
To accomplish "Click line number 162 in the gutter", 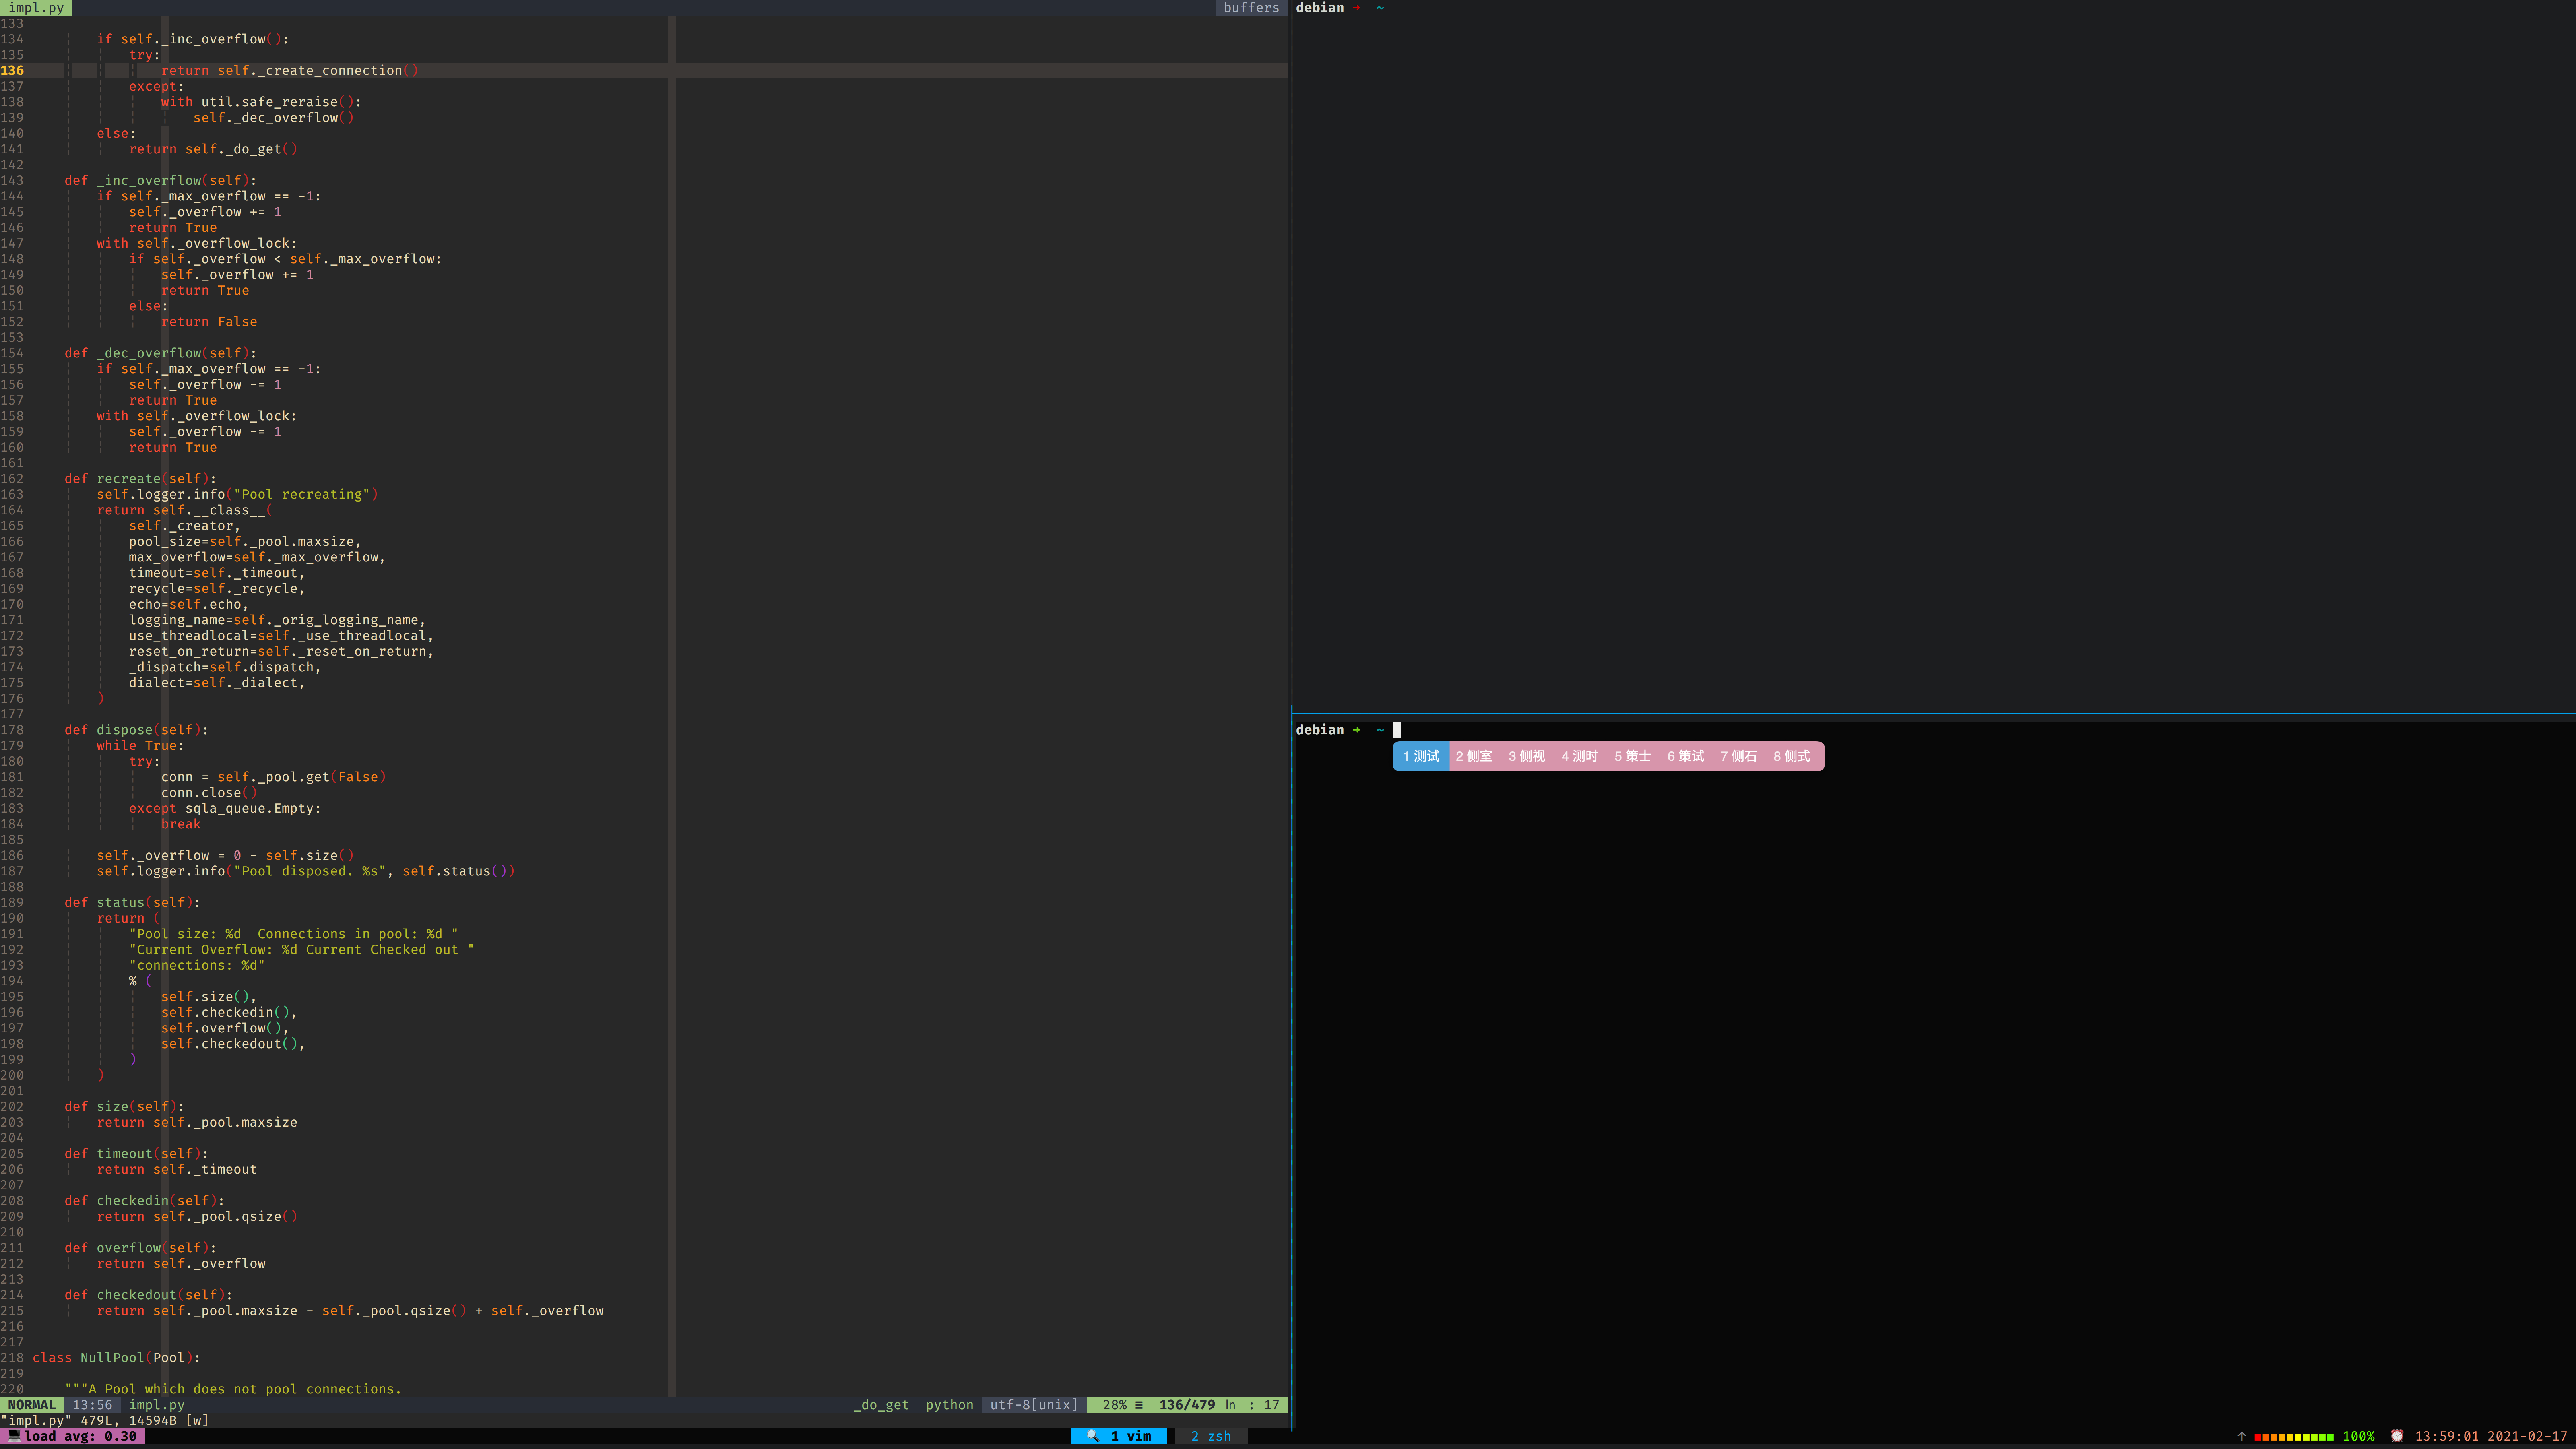I will click(x=12, y=479).
